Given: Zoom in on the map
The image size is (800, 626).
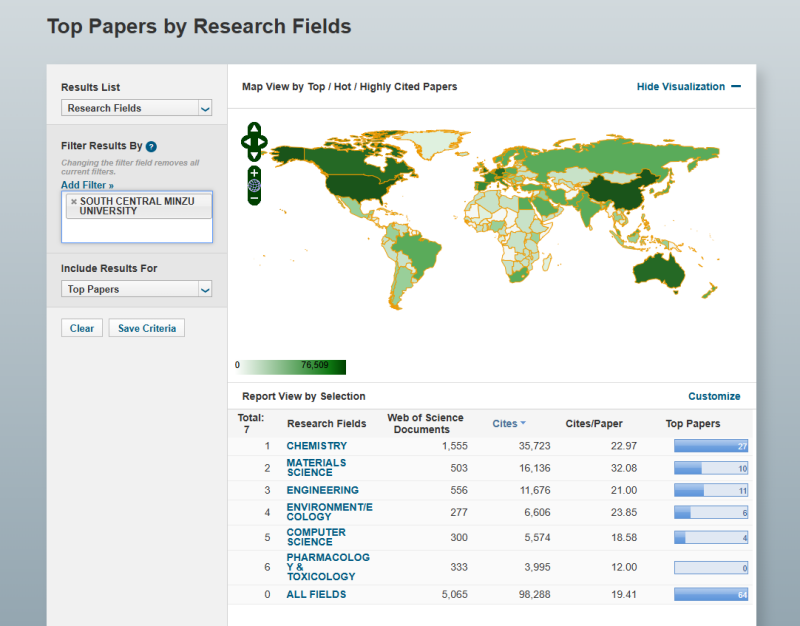Looking at the screenshot, I should 254,172.
